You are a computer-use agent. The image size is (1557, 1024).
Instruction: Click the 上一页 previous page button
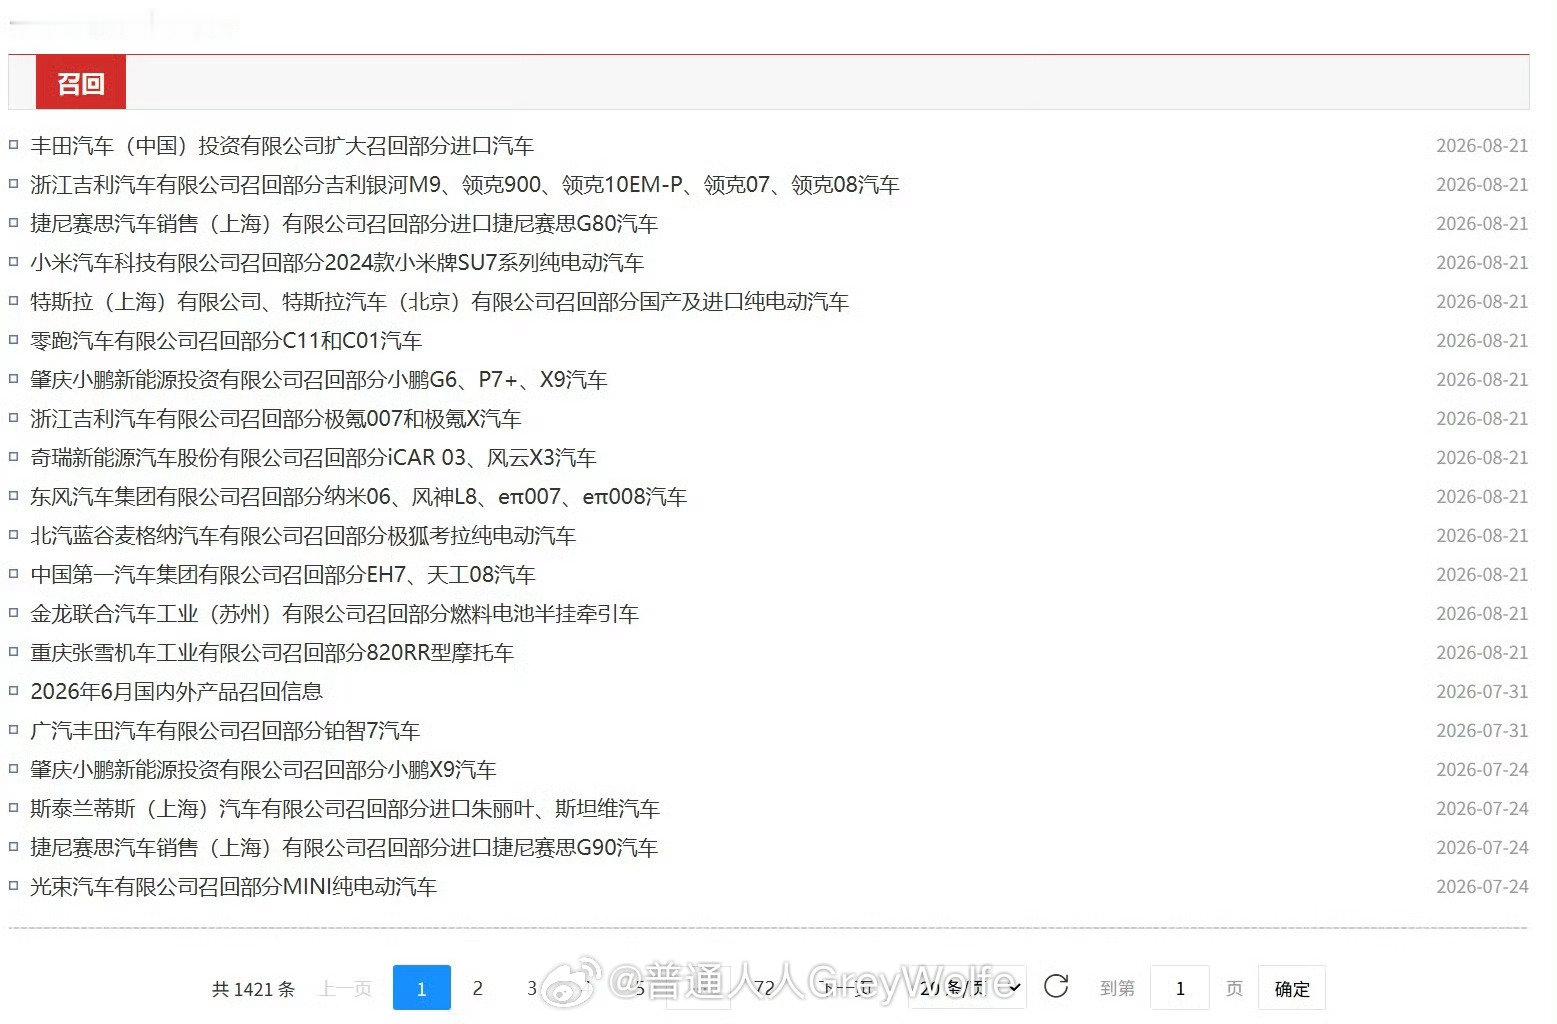[x=346, y=989]
